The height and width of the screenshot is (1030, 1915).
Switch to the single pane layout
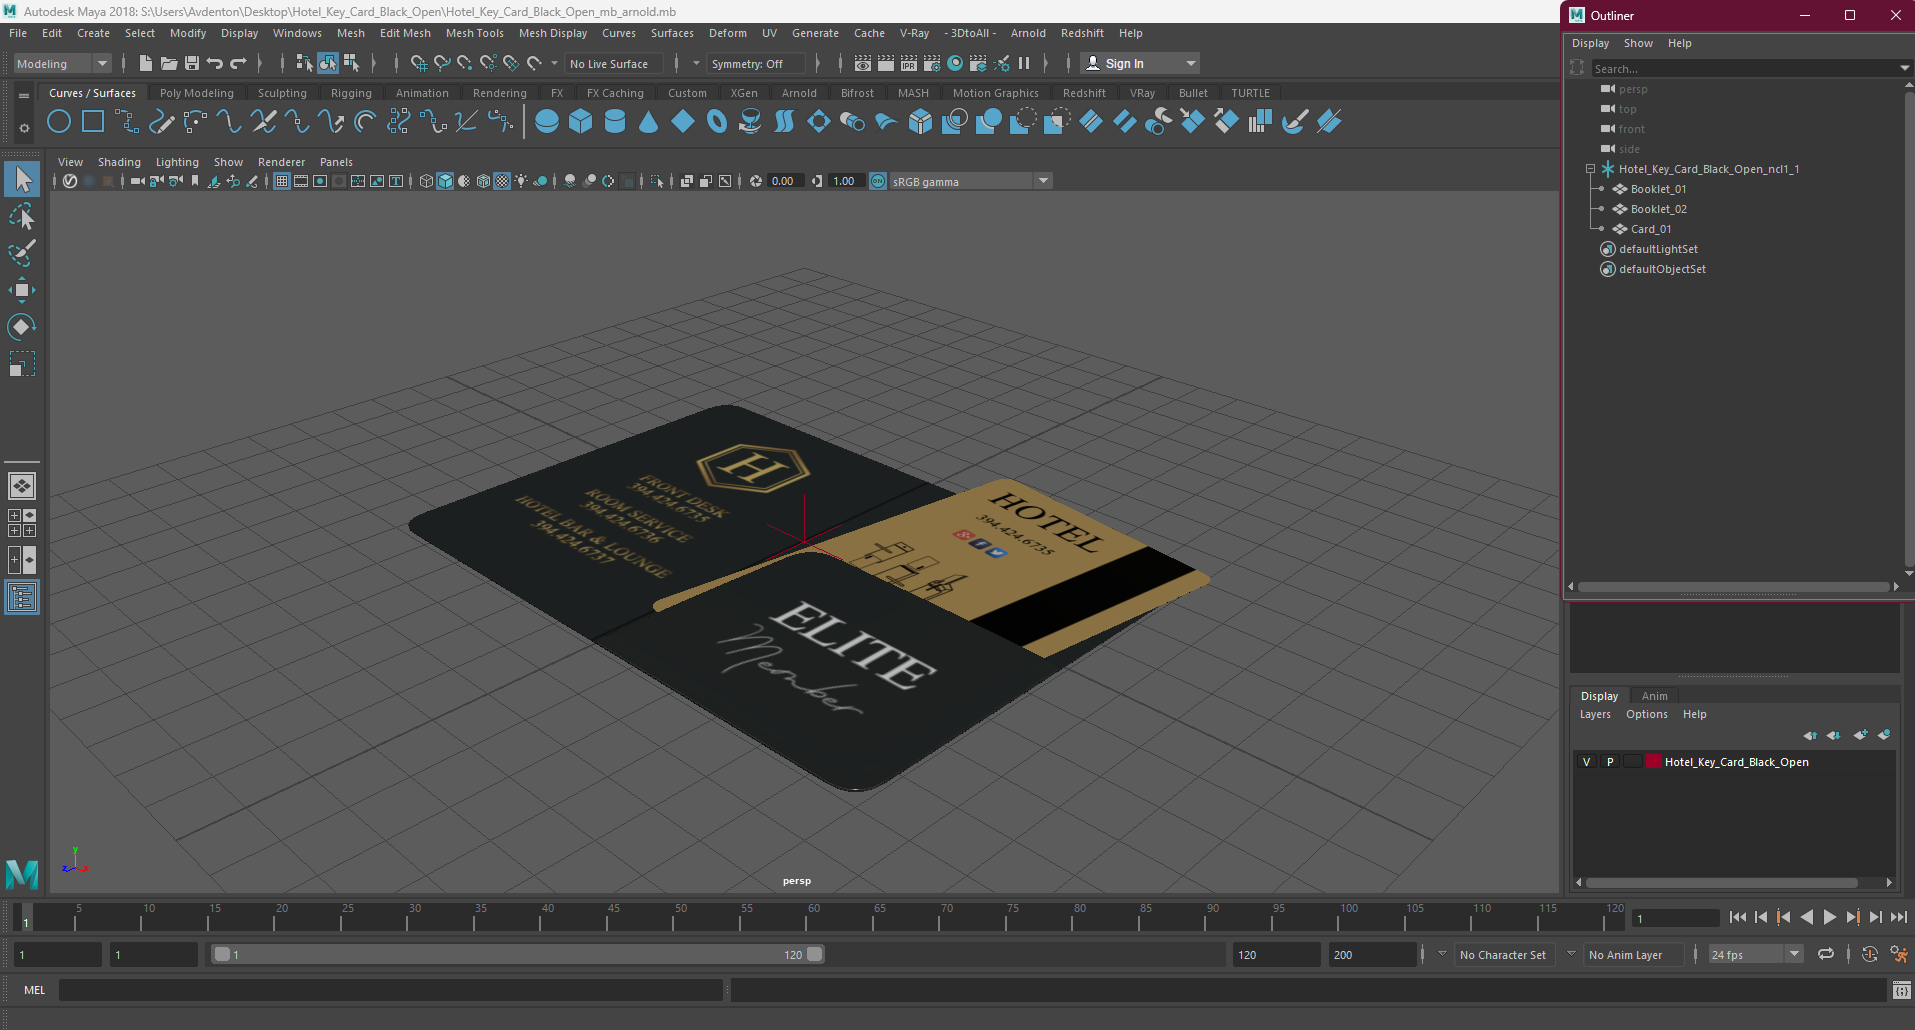coord(22,486)
